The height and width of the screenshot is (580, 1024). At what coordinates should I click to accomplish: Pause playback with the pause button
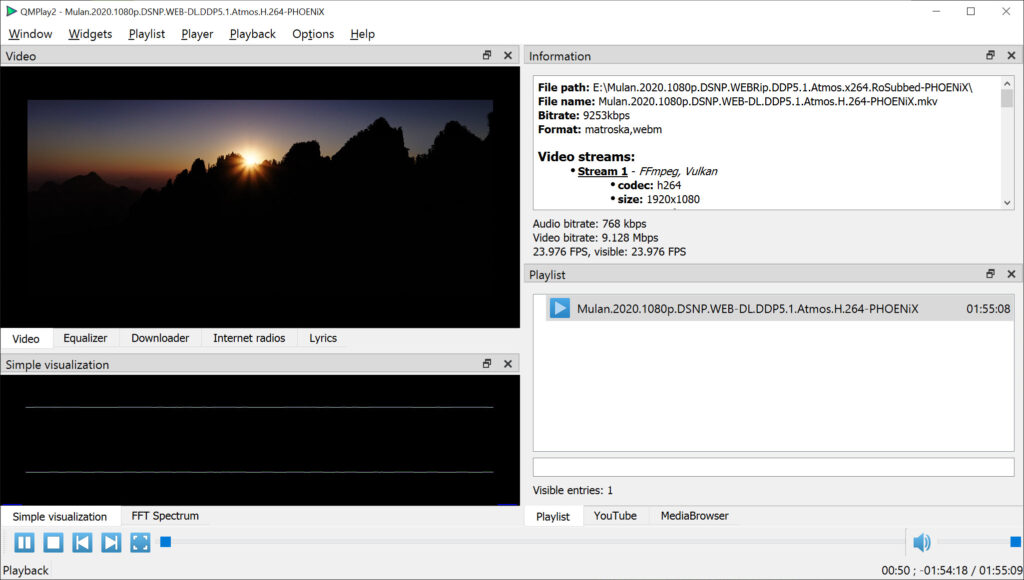24,542
